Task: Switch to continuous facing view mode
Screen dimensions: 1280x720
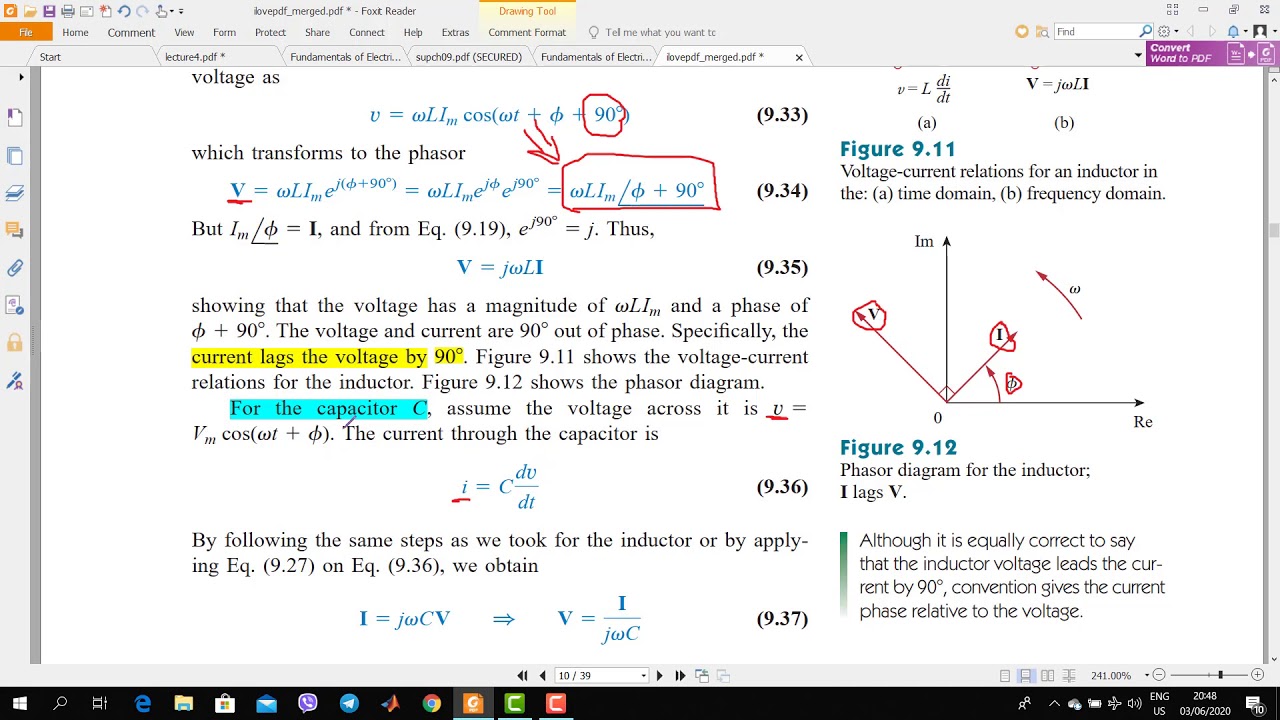Action: click(1069, 676)
